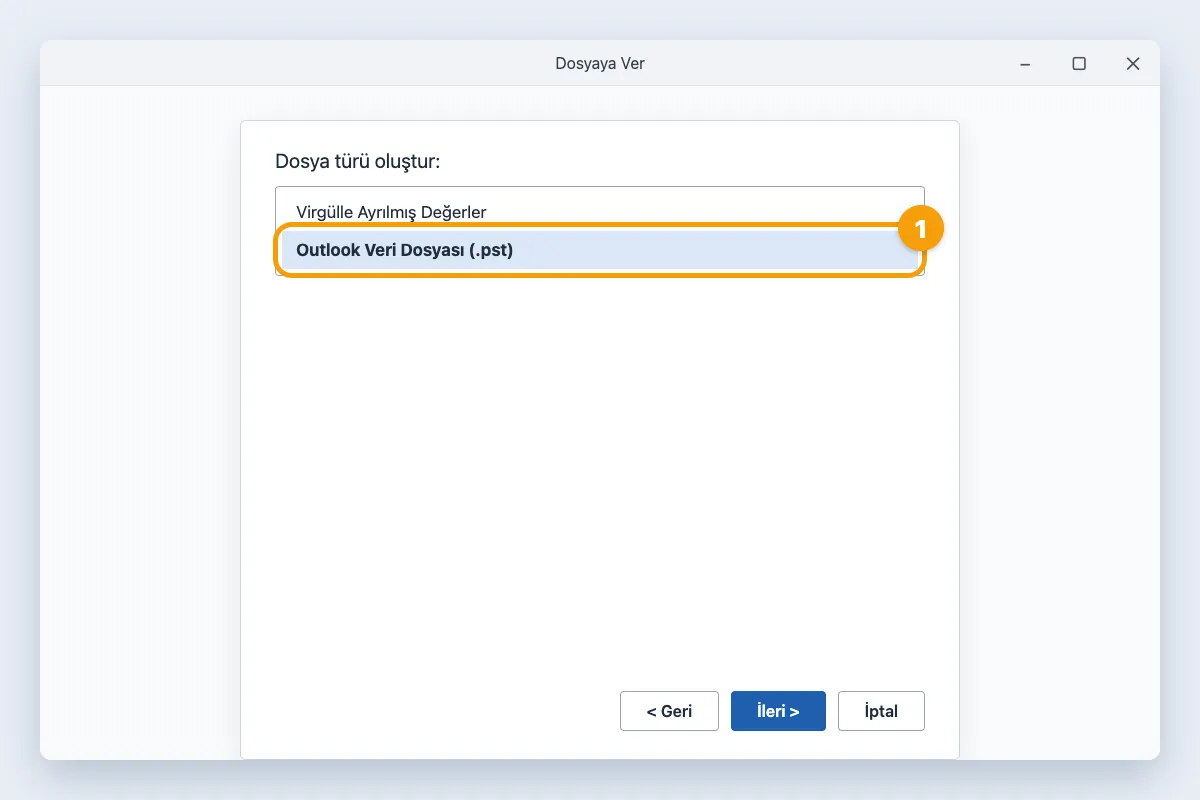The width and height of the screenshot is (1200, 800).
Task: Cancel the export with İptal
Action: point(881,711)
